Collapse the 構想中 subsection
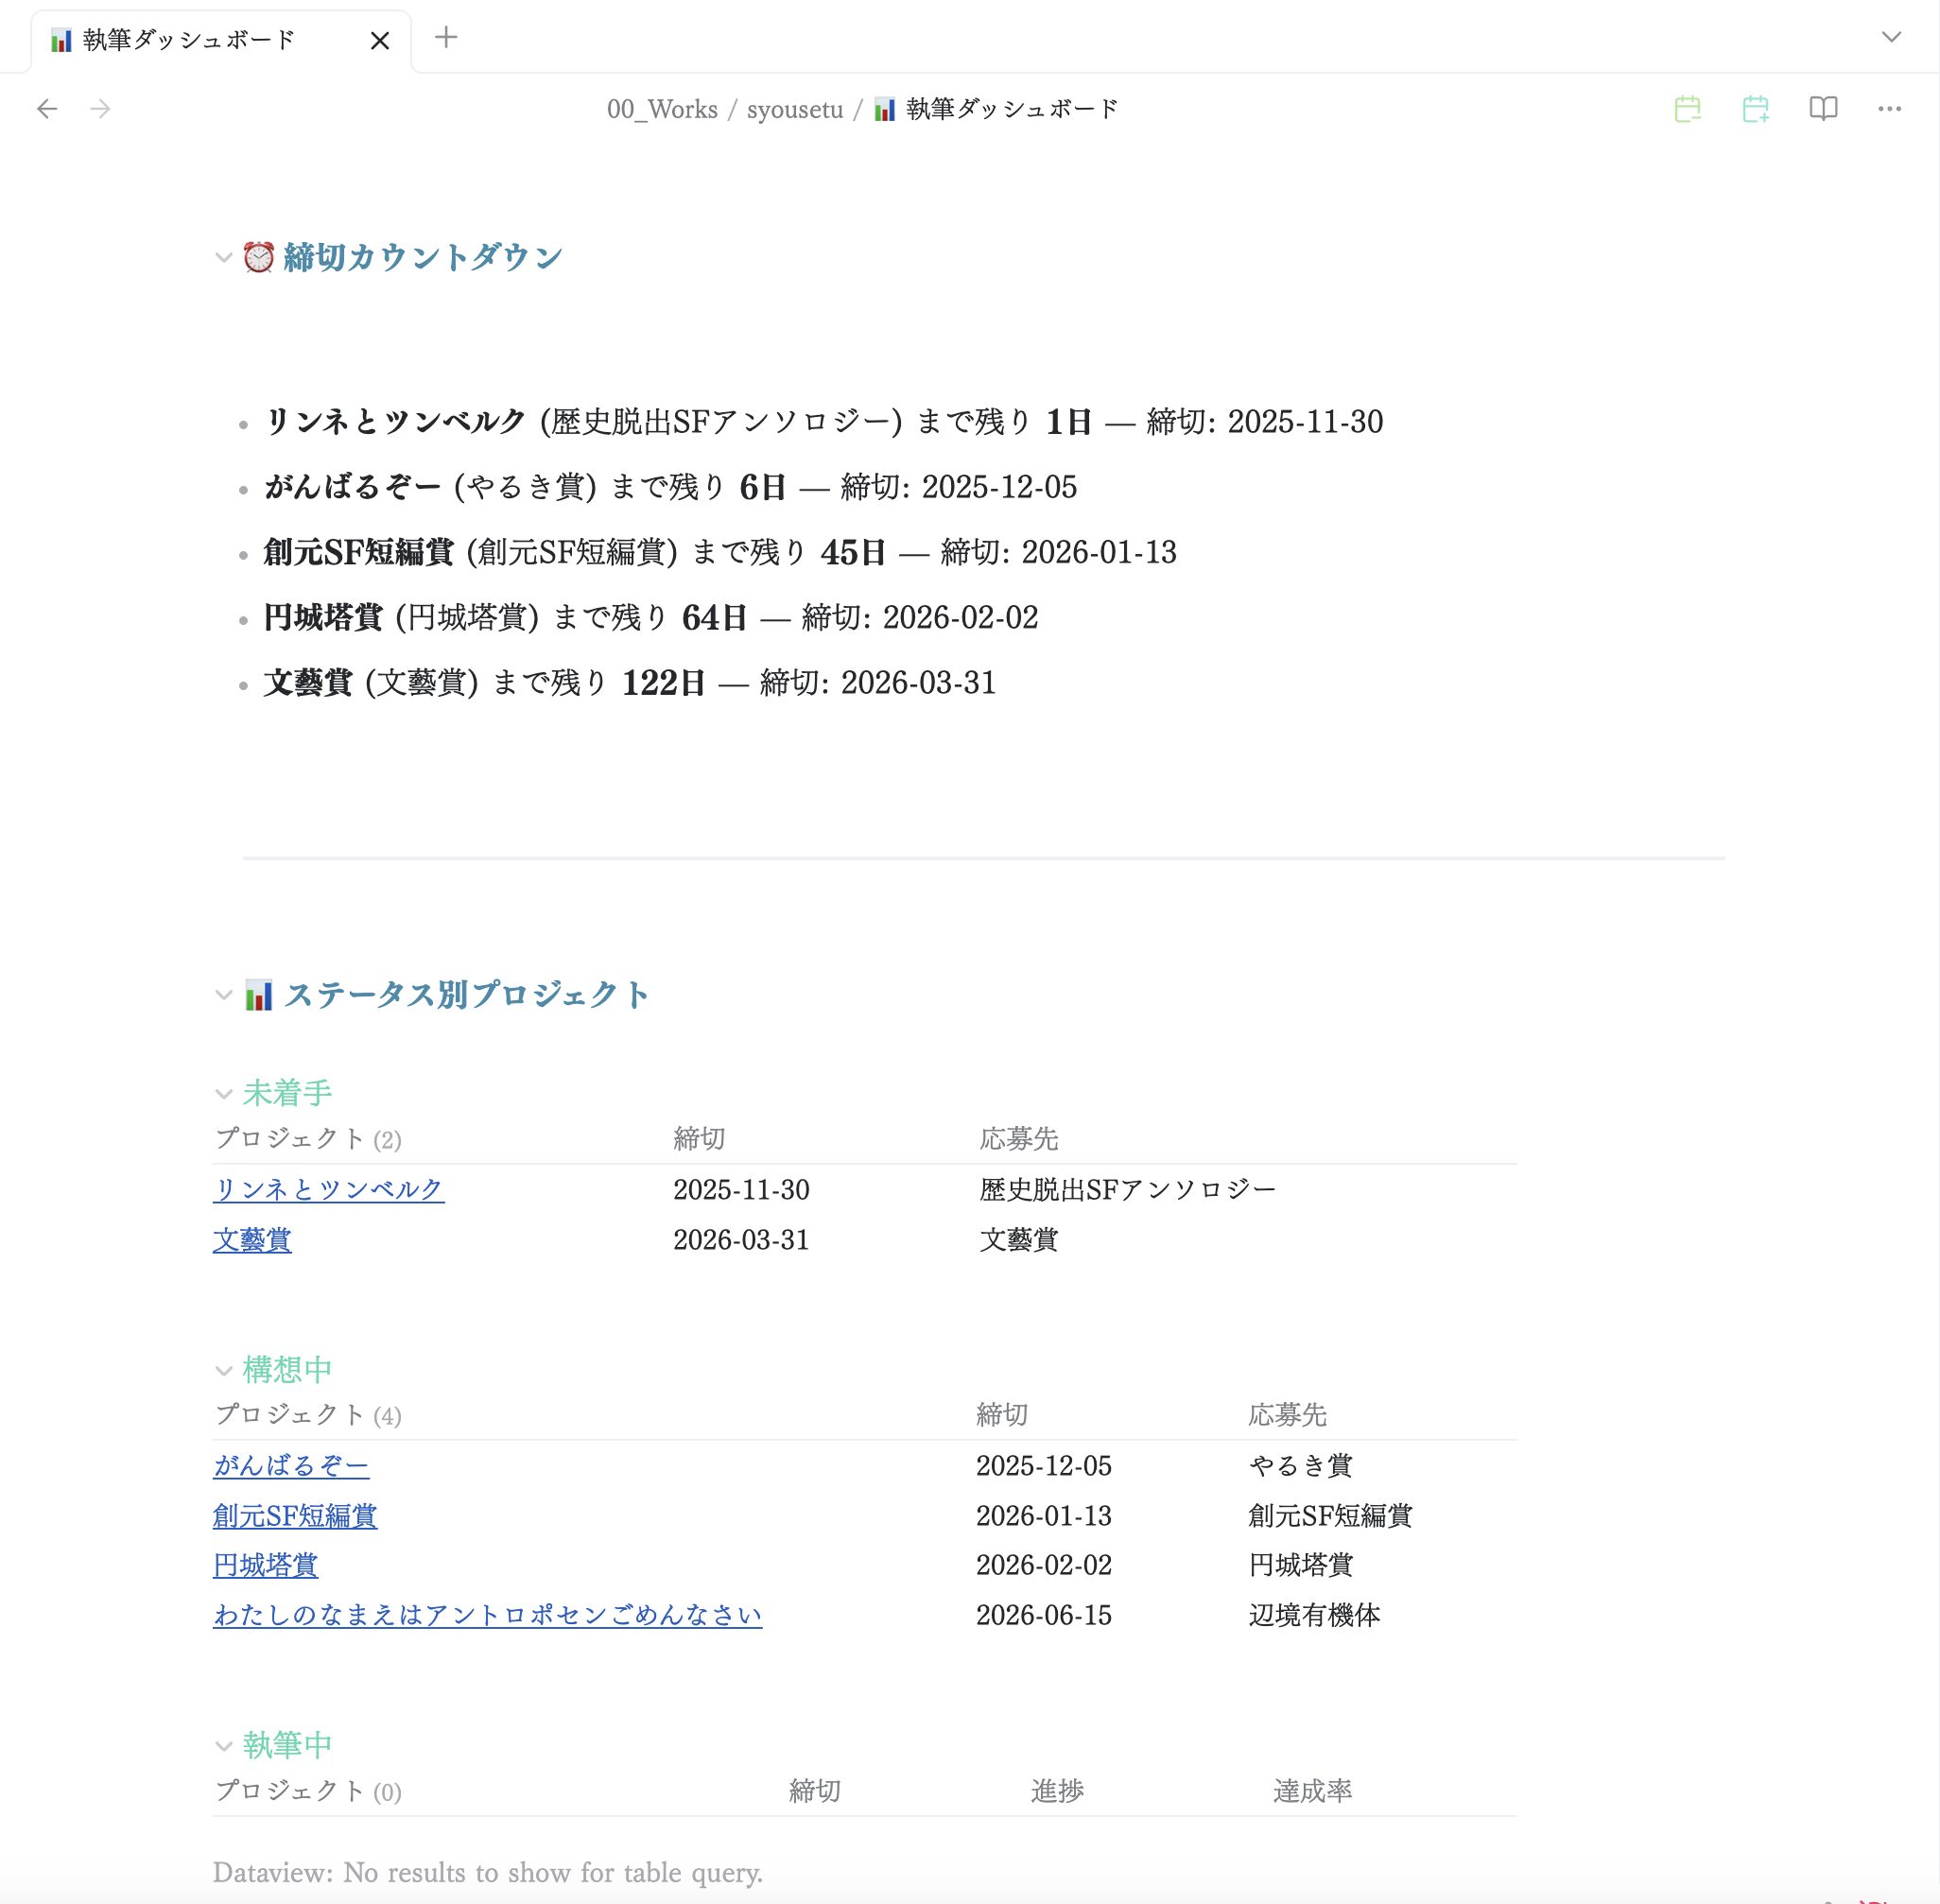This screenshot has width=1940, height=1904. point(222,1369)
